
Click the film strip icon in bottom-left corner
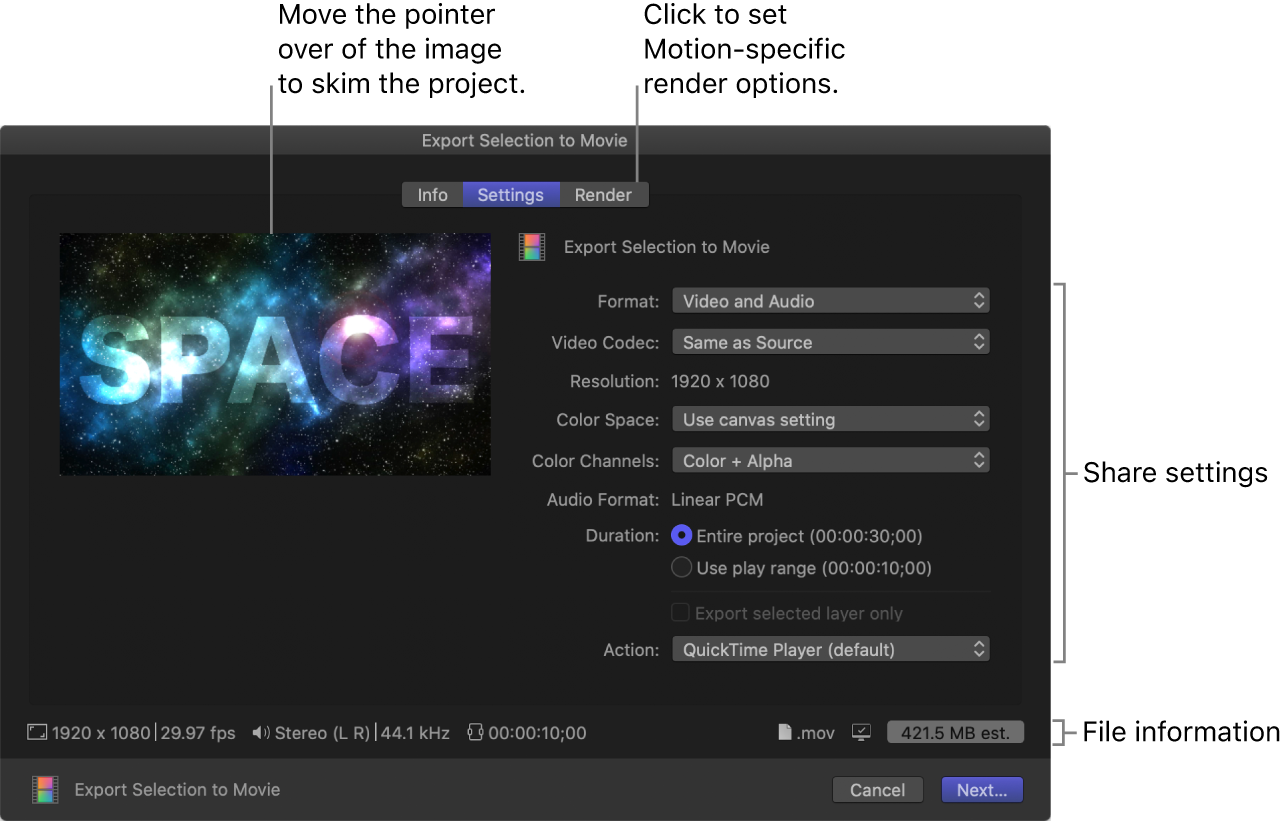(x=44, y=789)
